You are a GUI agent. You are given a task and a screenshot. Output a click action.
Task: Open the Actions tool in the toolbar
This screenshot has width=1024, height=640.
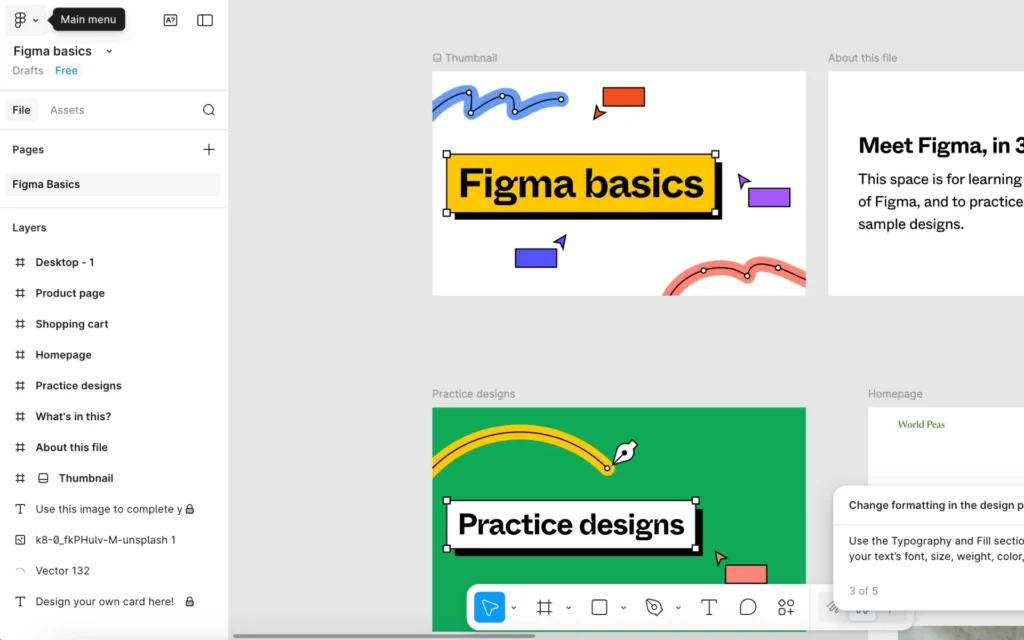point(786,607)
